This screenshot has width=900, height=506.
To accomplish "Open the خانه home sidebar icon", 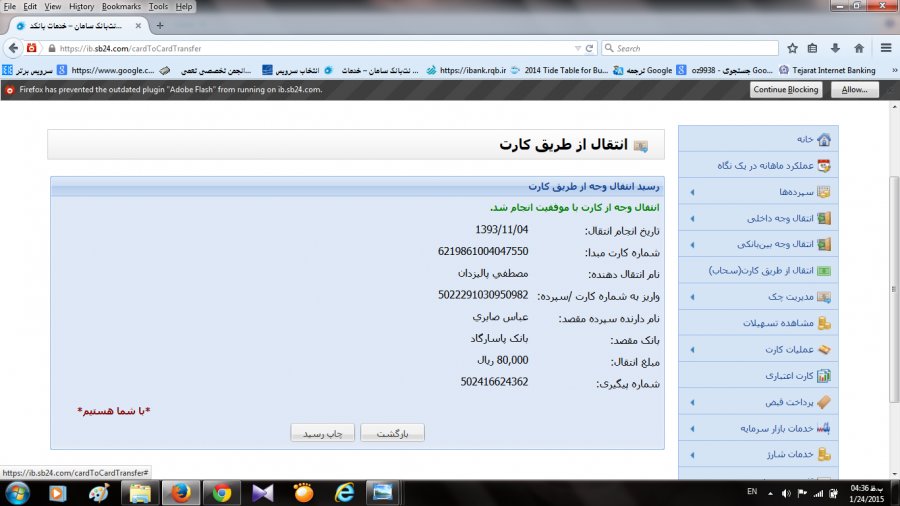I will 824,139.
